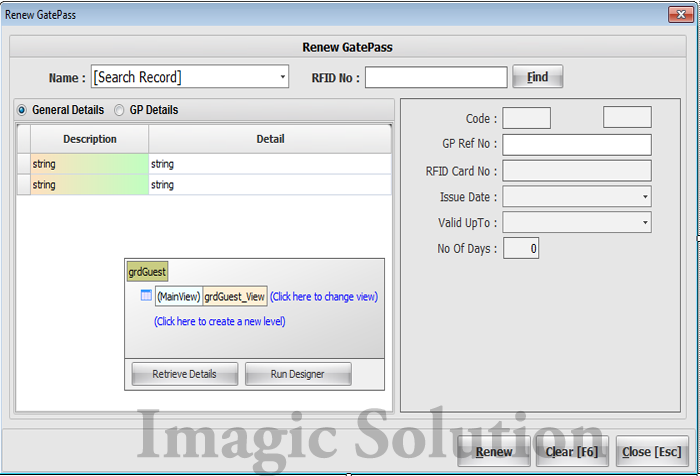This screenshot has width=700, height=476.
Task: Click the GP Ref No input field
Action: [577, 145]
